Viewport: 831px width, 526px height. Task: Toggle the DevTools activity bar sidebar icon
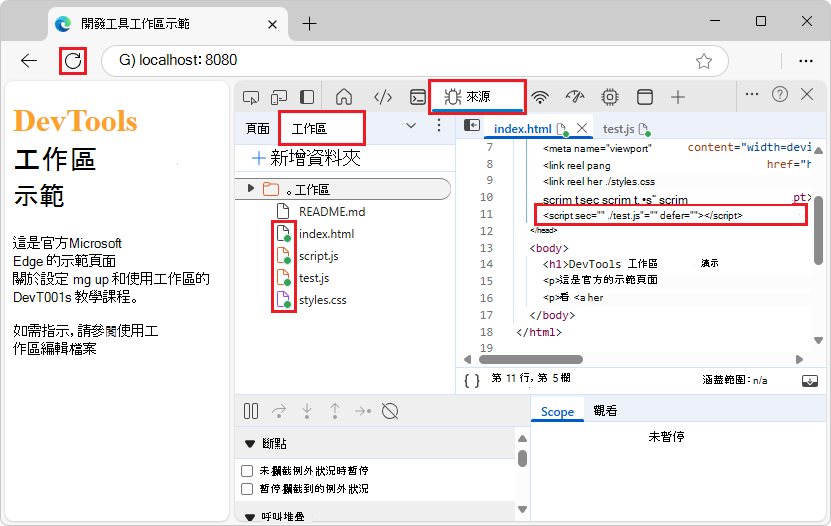pos(307,97)
